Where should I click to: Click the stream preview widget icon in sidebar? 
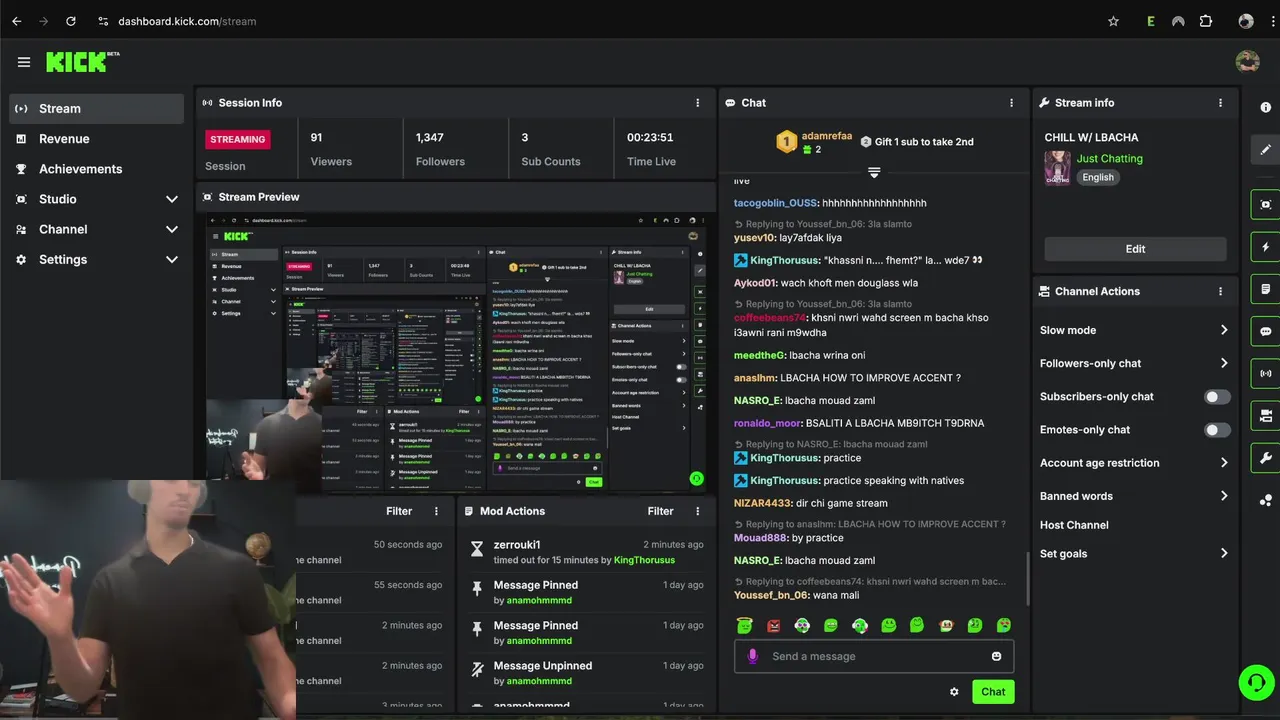pos(1266,205)
